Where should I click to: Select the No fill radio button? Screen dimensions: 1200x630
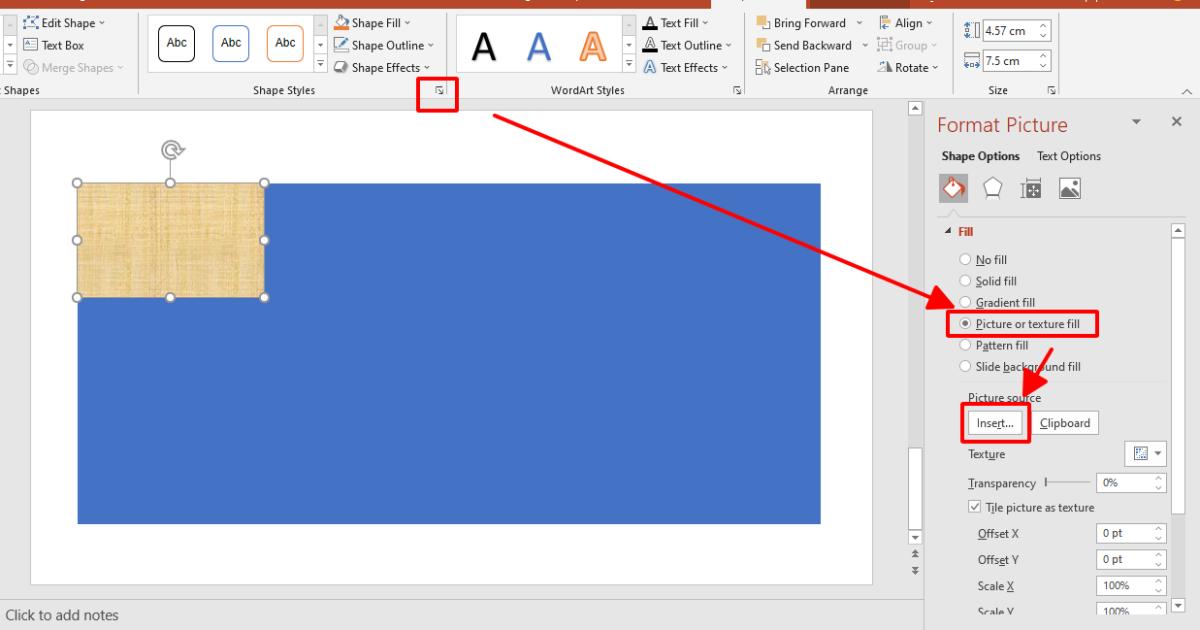tap(965, 260)
